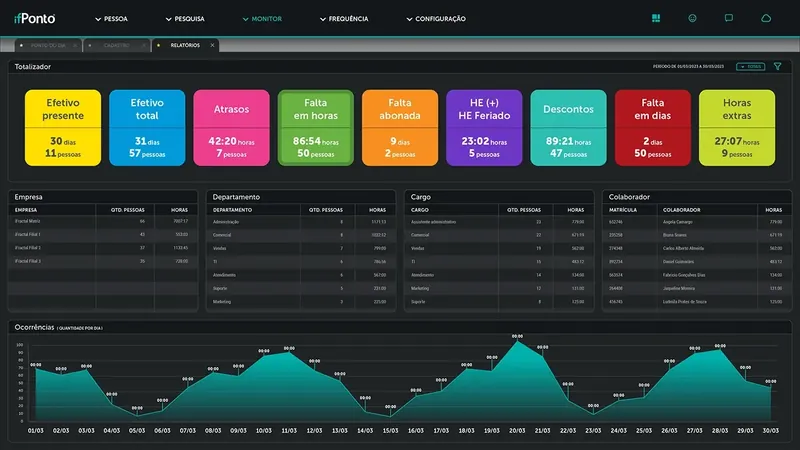Click the chart data point above 28/03

click(720, 346)
